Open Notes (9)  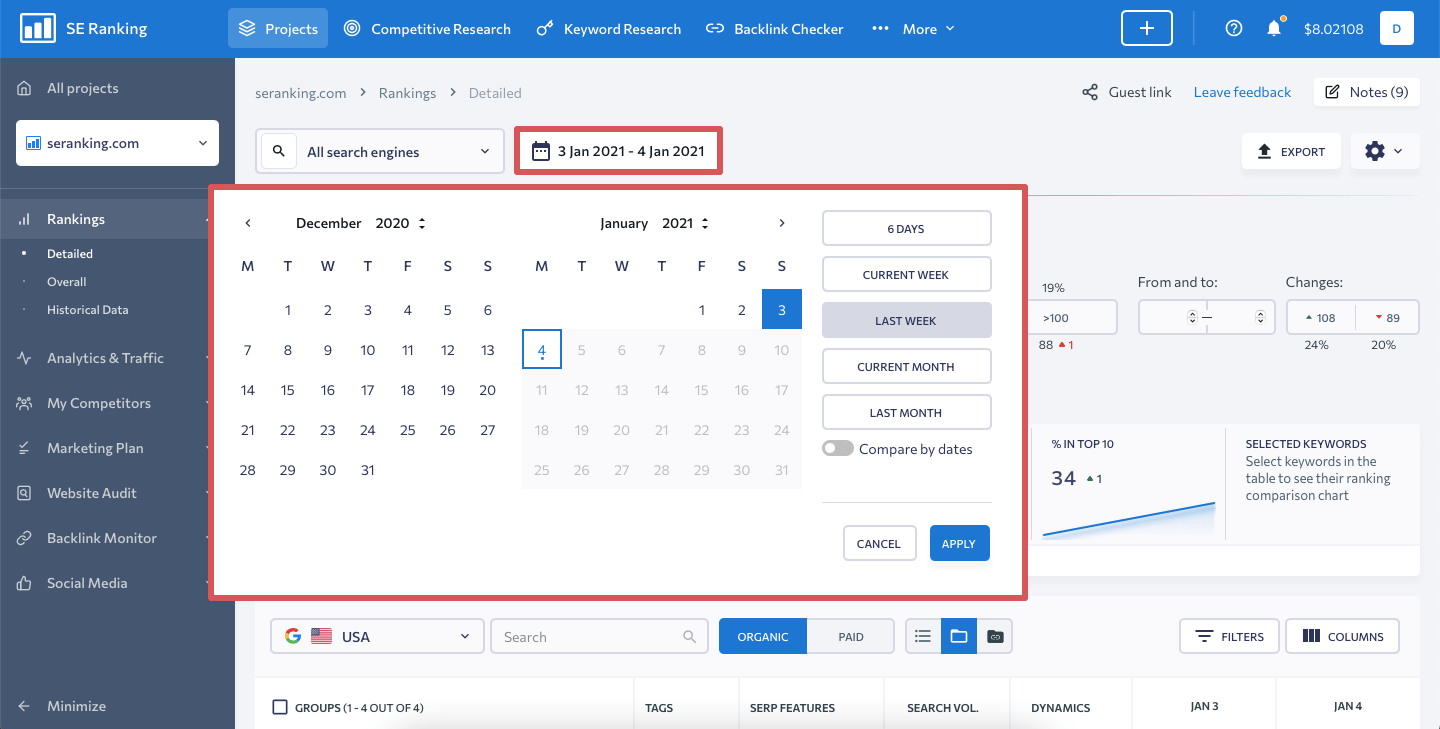(x=1367, y=92)
